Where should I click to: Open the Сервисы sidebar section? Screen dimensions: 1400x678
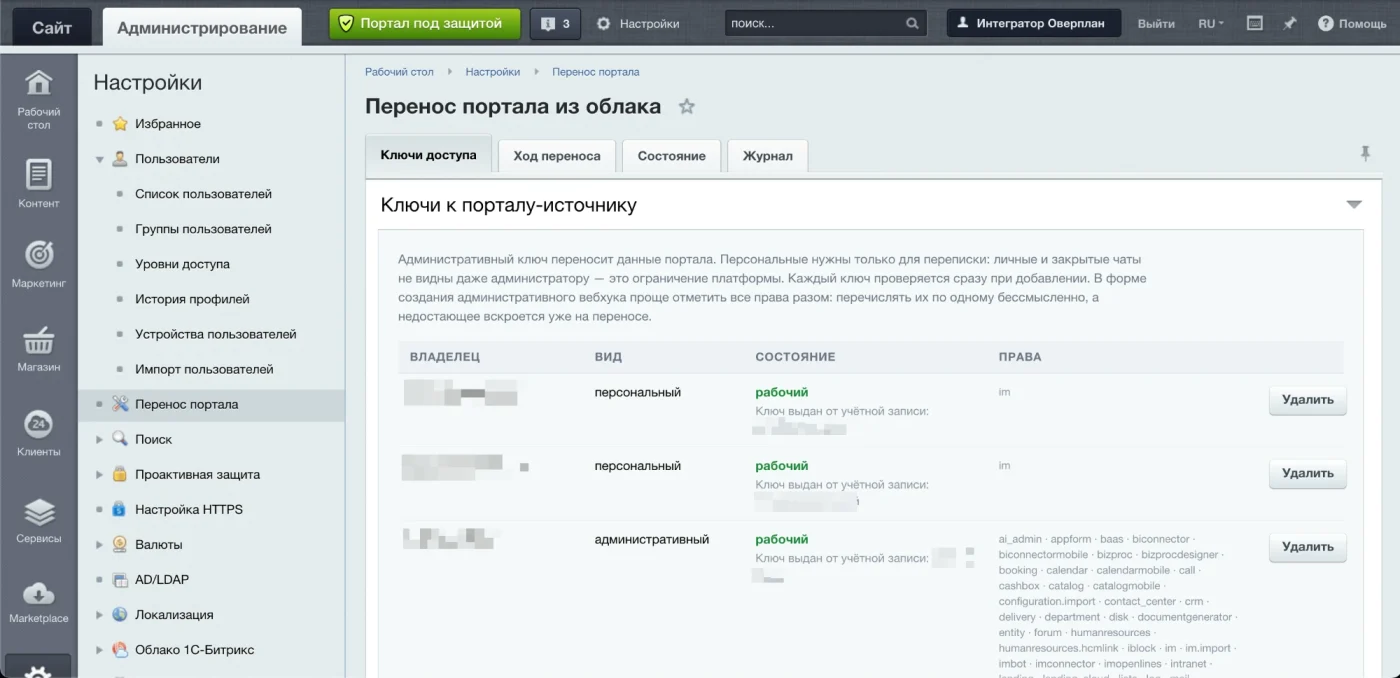click(x=38, y=520)
